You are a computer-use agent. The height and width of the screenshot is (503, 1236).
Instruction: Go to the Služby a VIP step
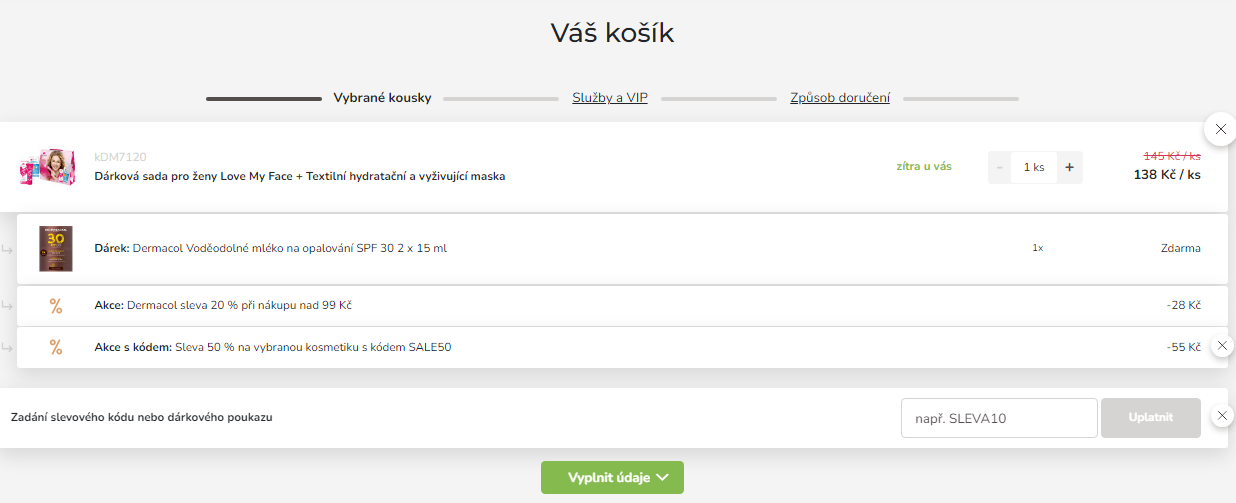pyautogui.click(x=610, y=98)
